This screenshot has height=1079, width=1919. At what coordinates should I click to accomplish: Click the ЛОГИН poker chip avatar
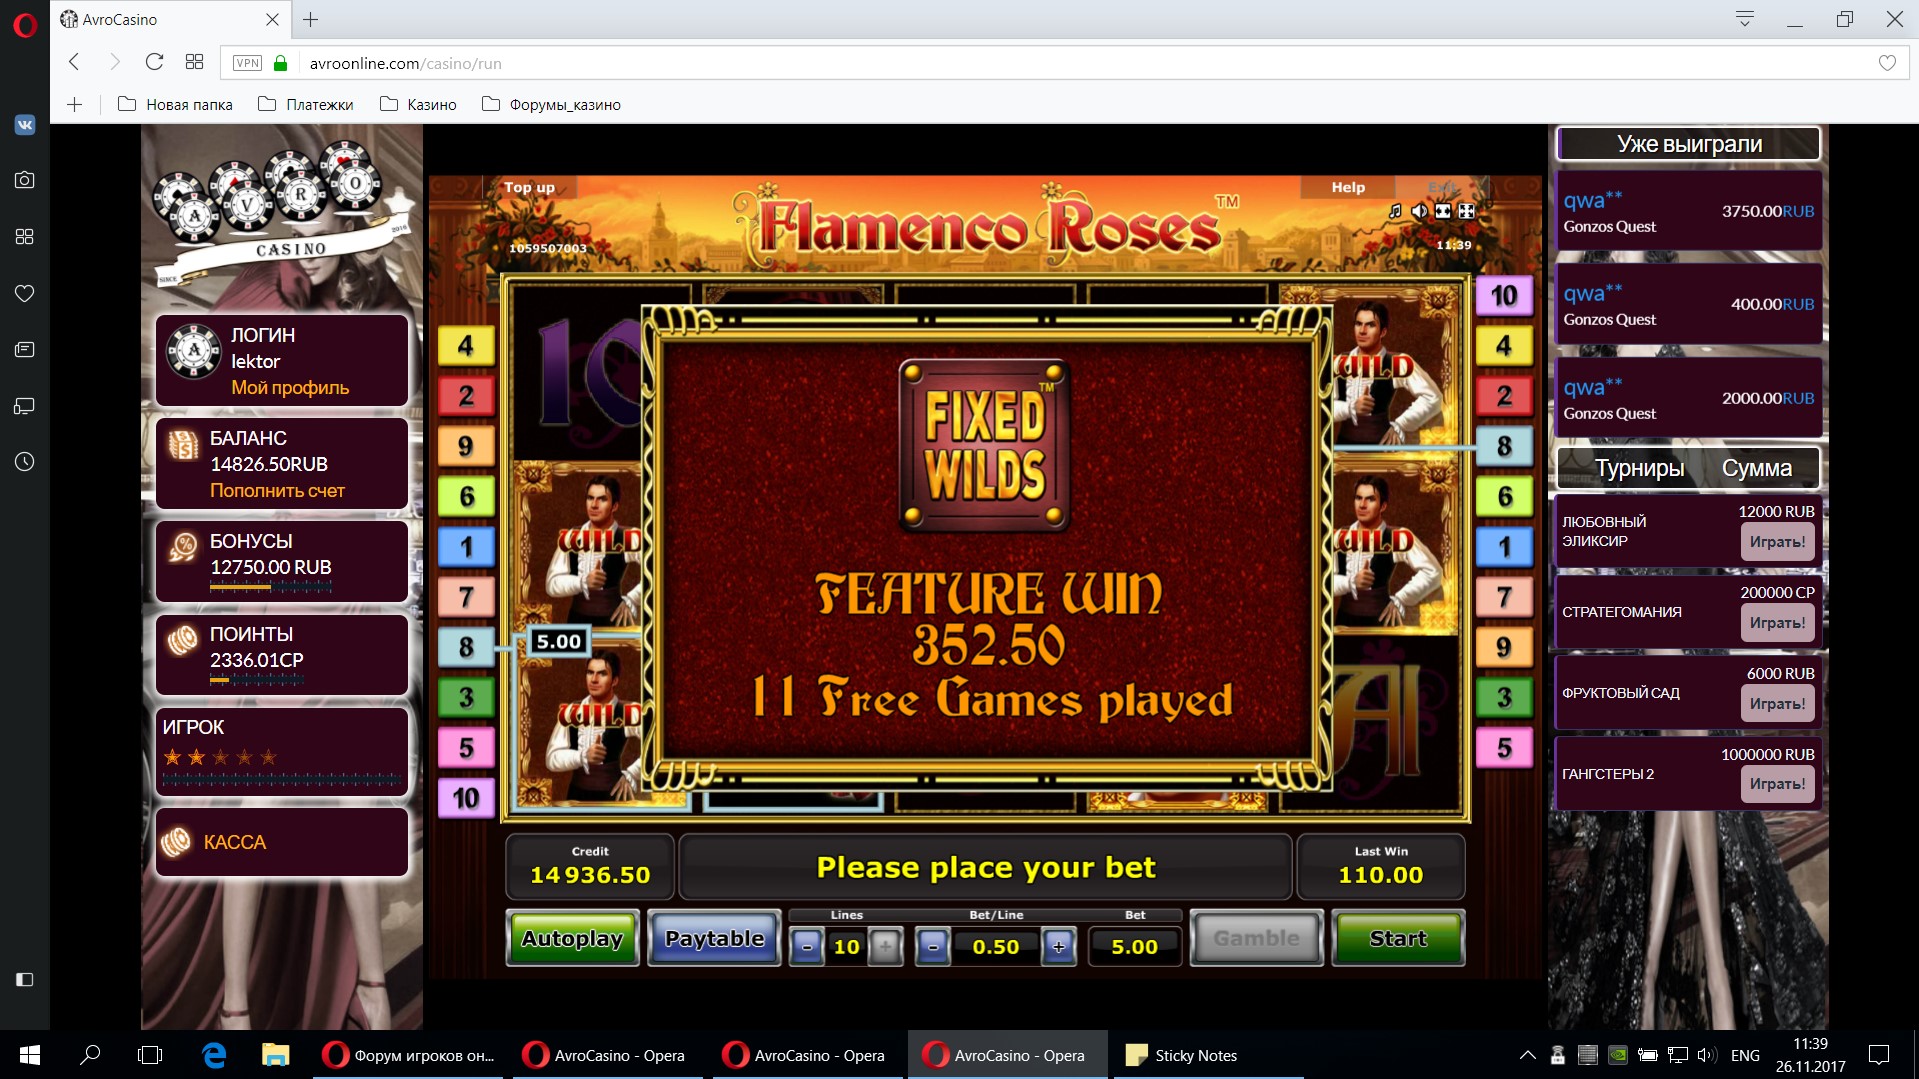[x=194, y=351]
